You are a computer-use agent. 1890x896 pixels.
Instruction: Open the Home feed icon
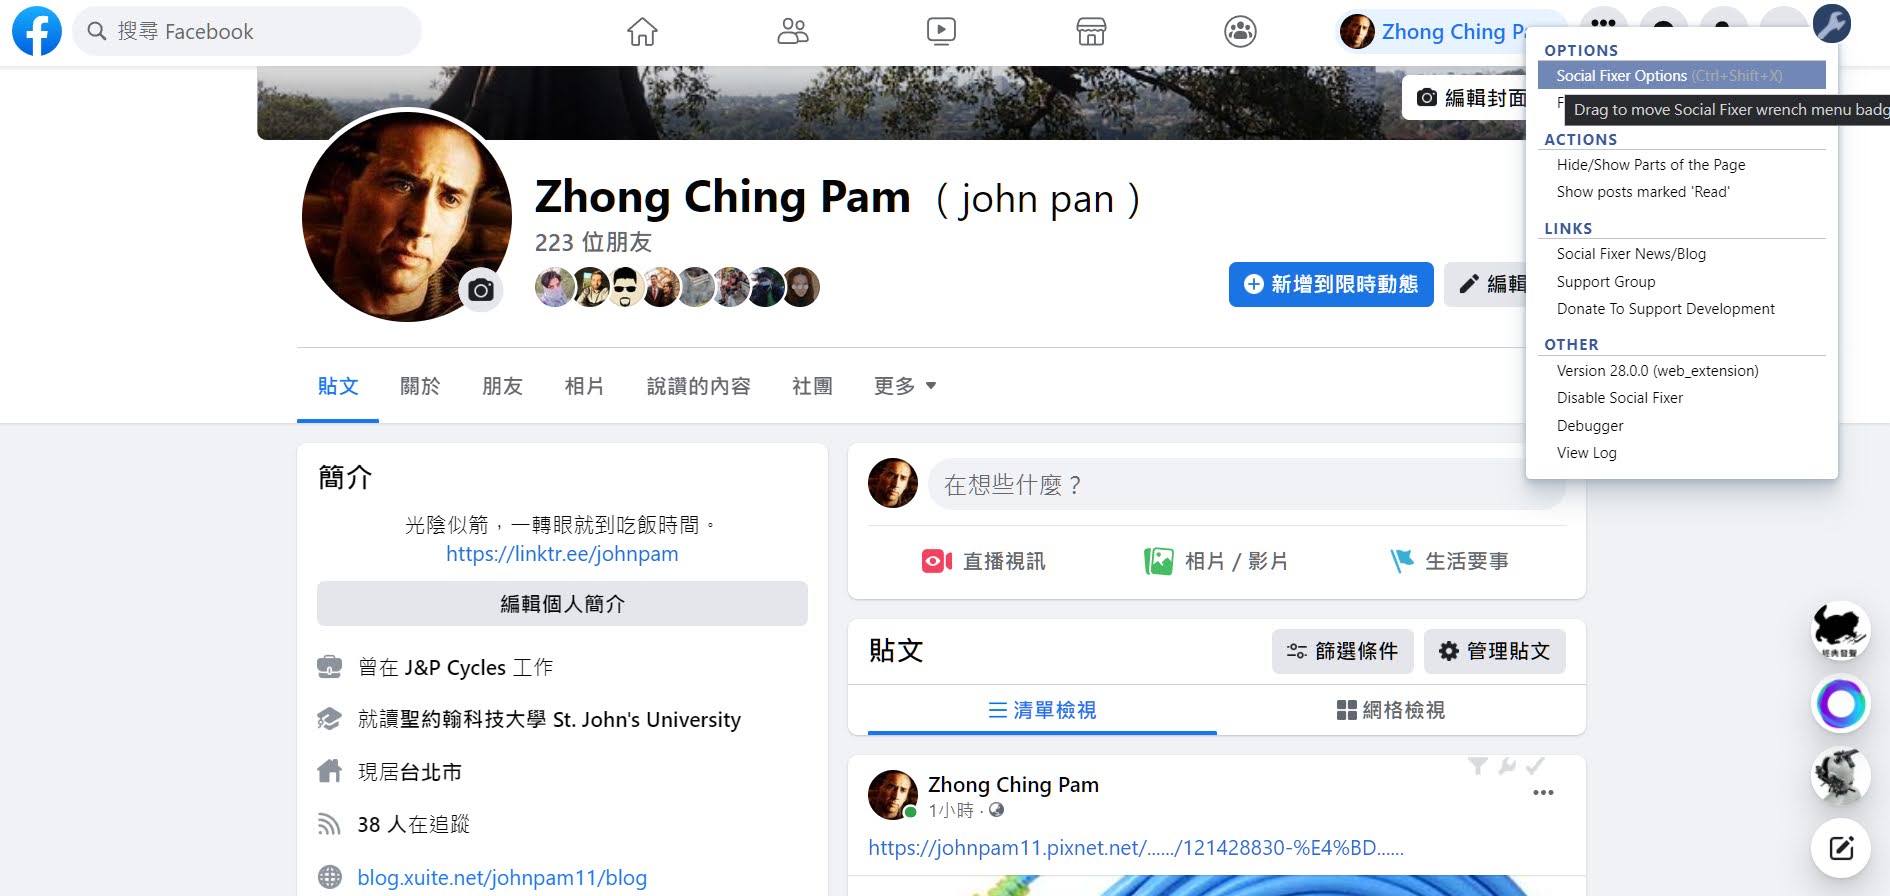coord(642,32)
